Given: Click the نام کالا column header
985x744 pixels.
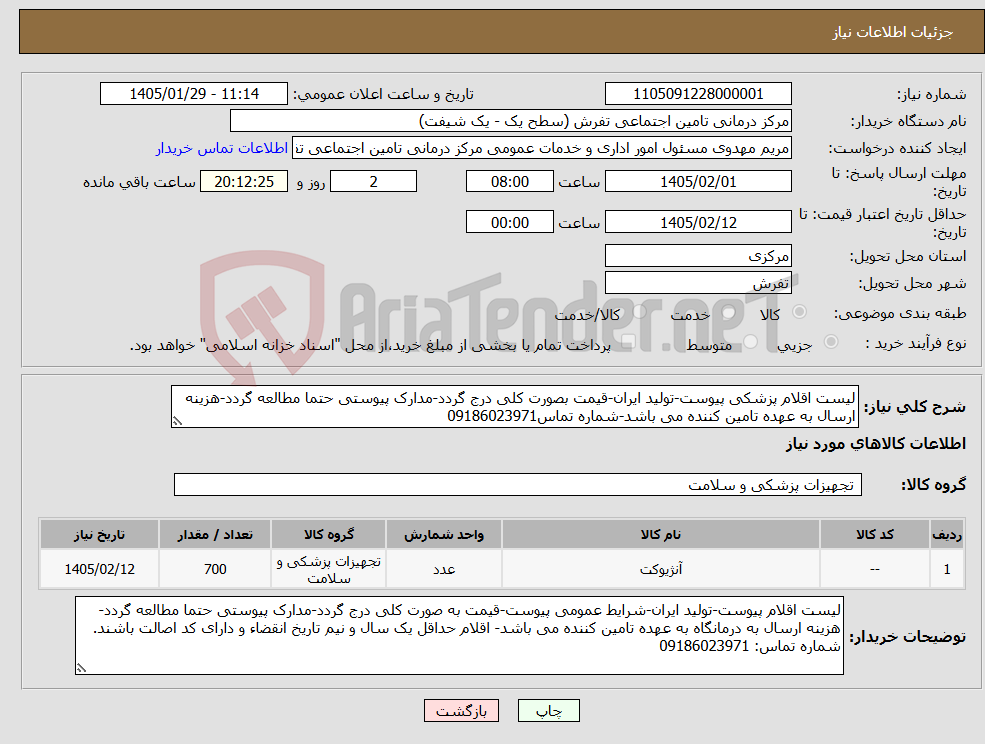Looking at the screenshot, I should click(660, 535).
